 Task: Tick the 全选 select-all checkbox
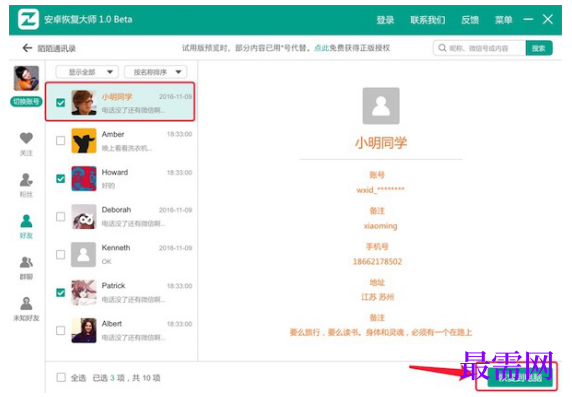point(61,377)
